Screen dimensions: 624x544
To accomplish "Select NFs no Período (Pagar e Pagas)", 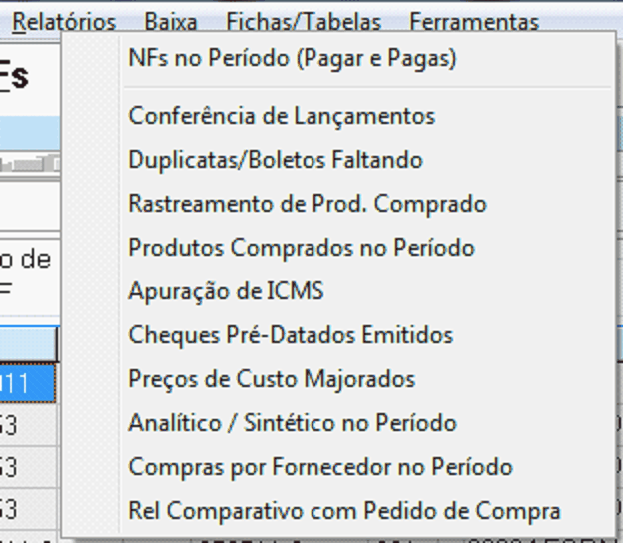I will (x=292, y=59).
